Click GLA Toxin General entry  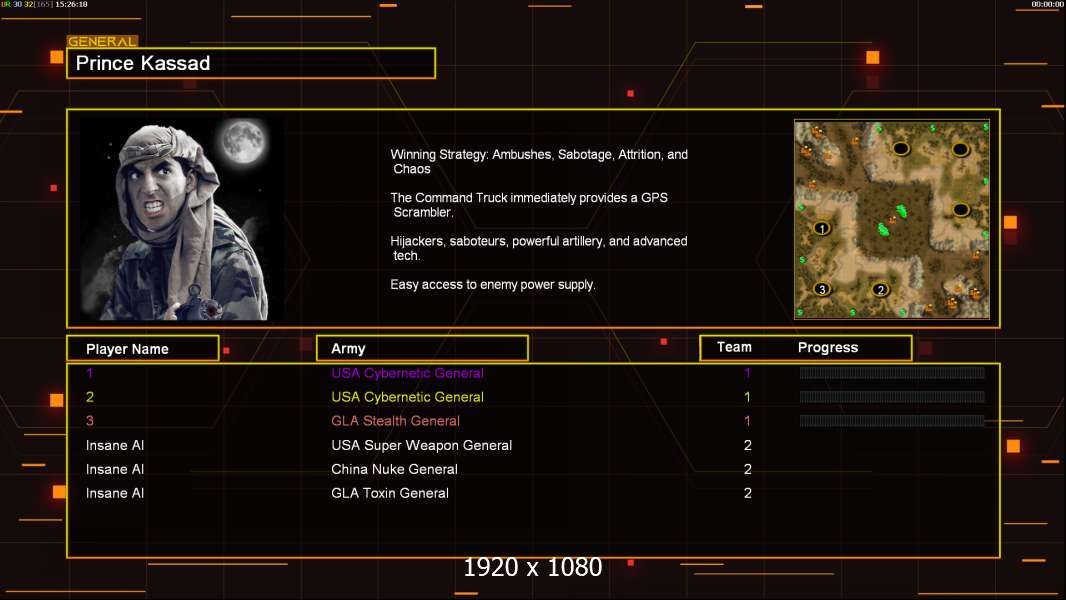click(x=390, y=493)
